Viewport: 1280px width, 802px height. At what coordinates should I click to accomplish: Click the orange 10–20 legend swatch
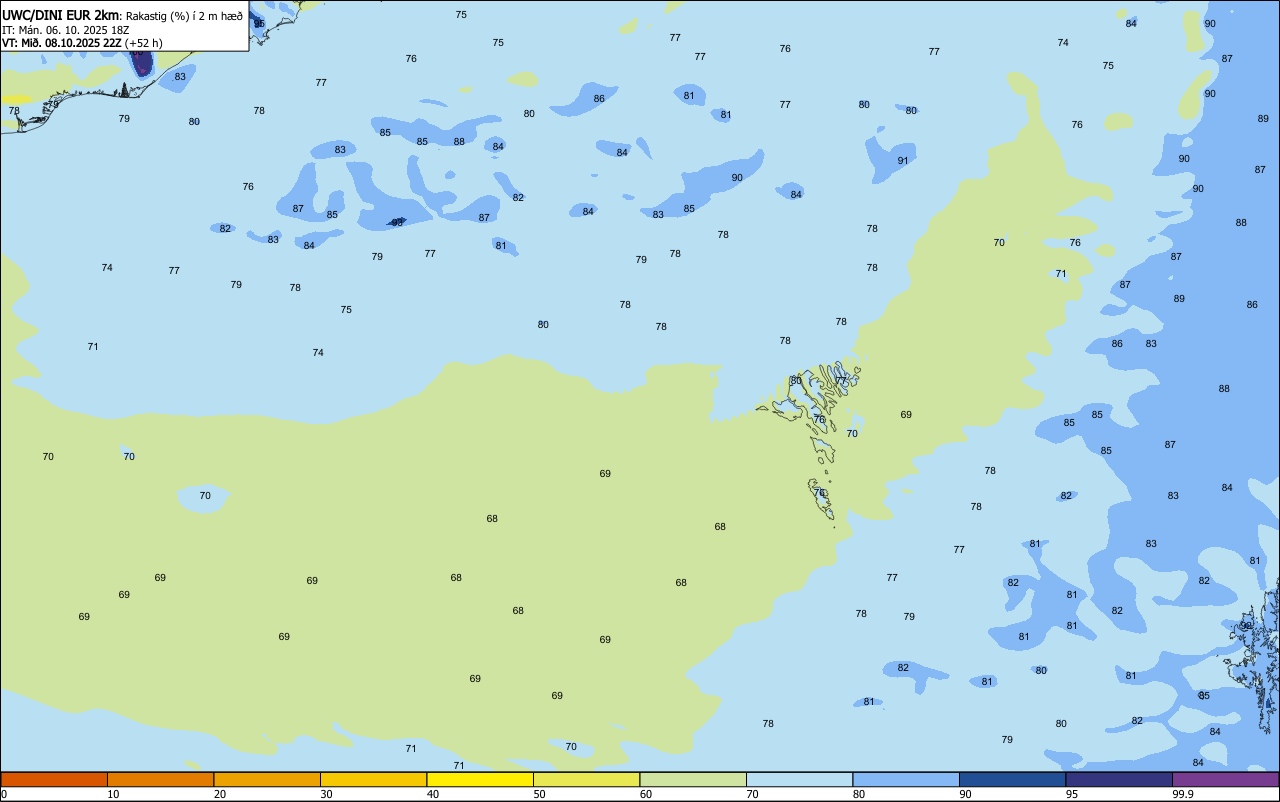pos(160,779)
